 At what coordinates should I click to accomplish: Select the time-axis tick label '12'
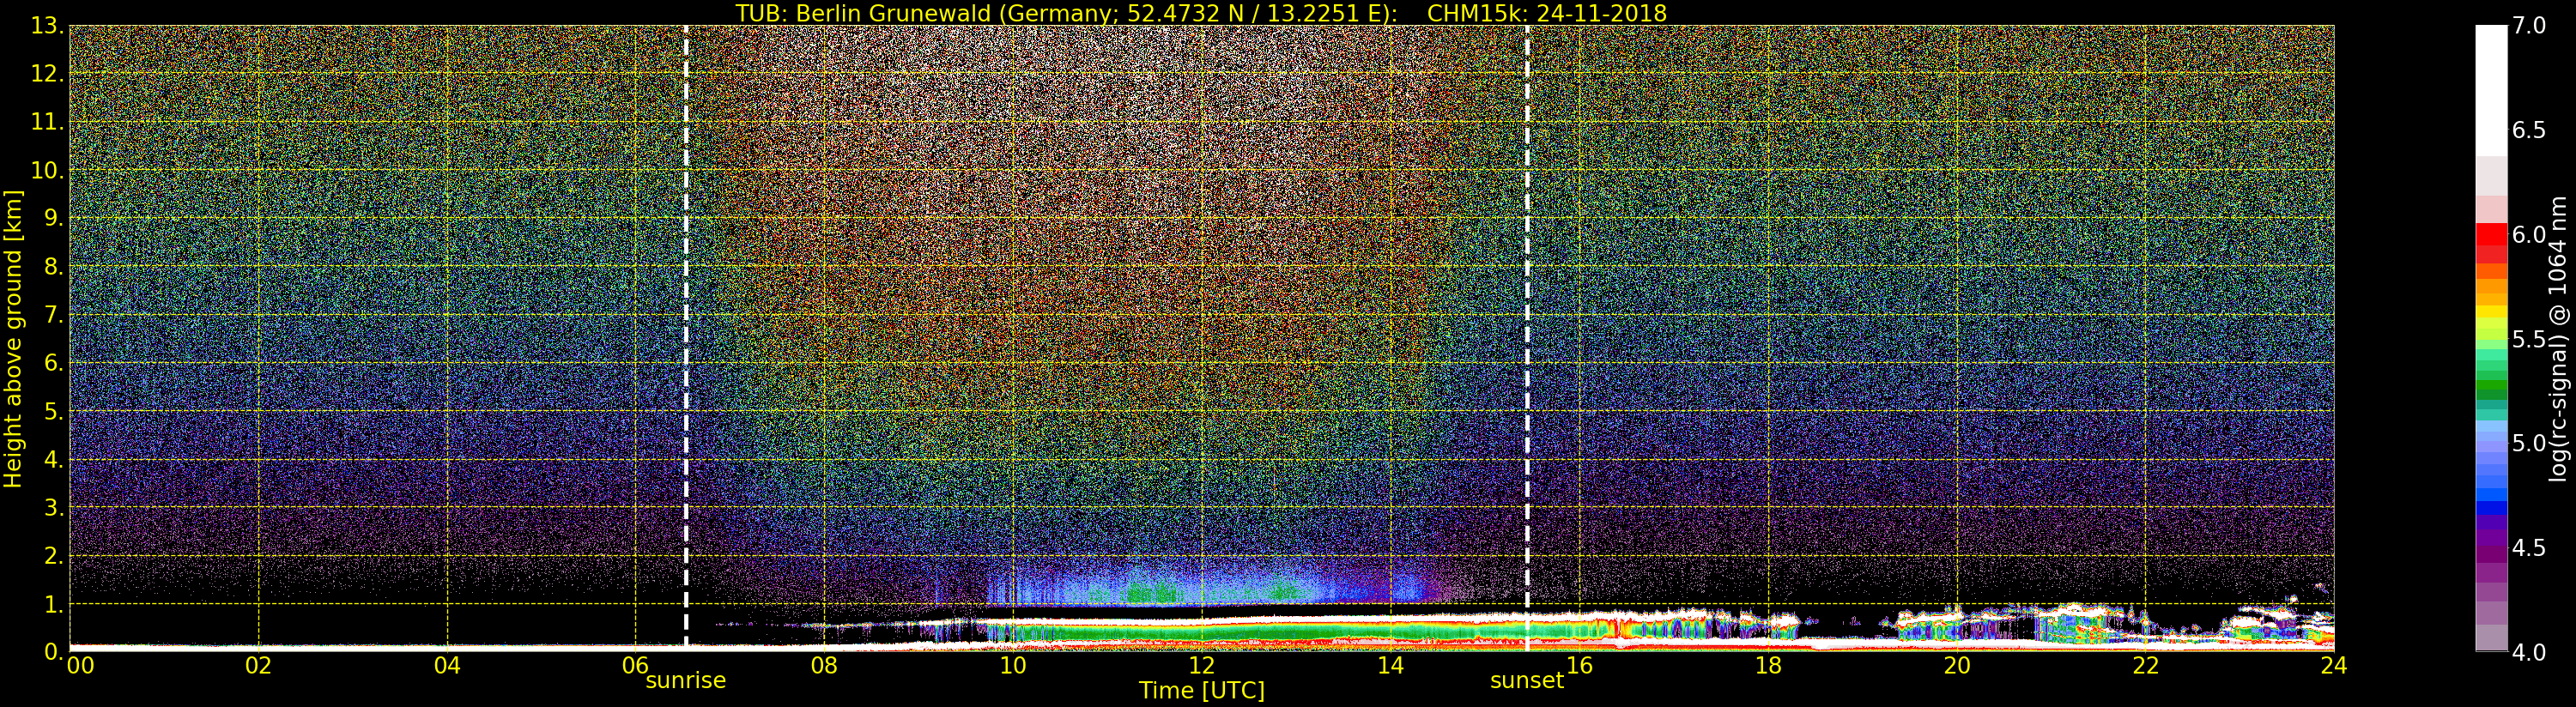tap(1202, 666)
